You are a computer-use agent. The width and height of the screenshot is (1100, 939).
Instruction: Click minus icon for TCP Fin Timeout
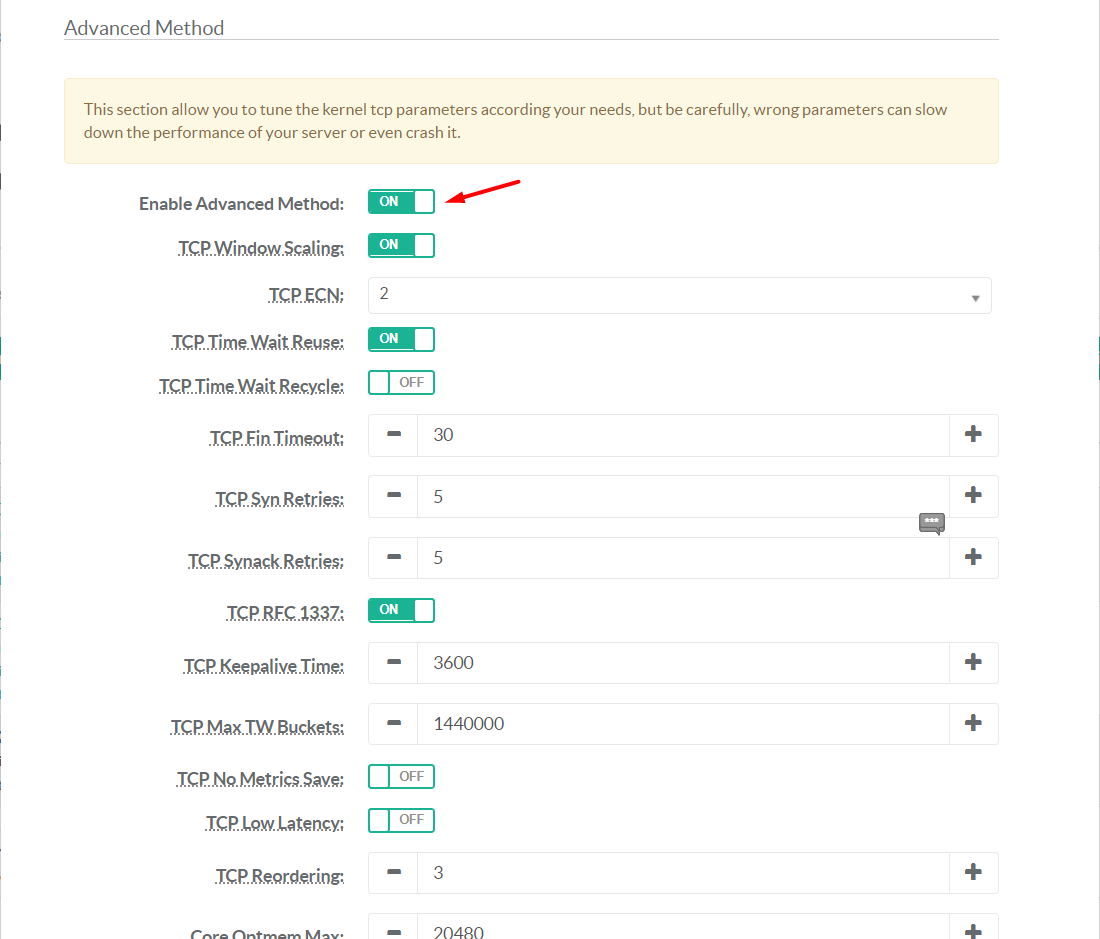[393, 435]
